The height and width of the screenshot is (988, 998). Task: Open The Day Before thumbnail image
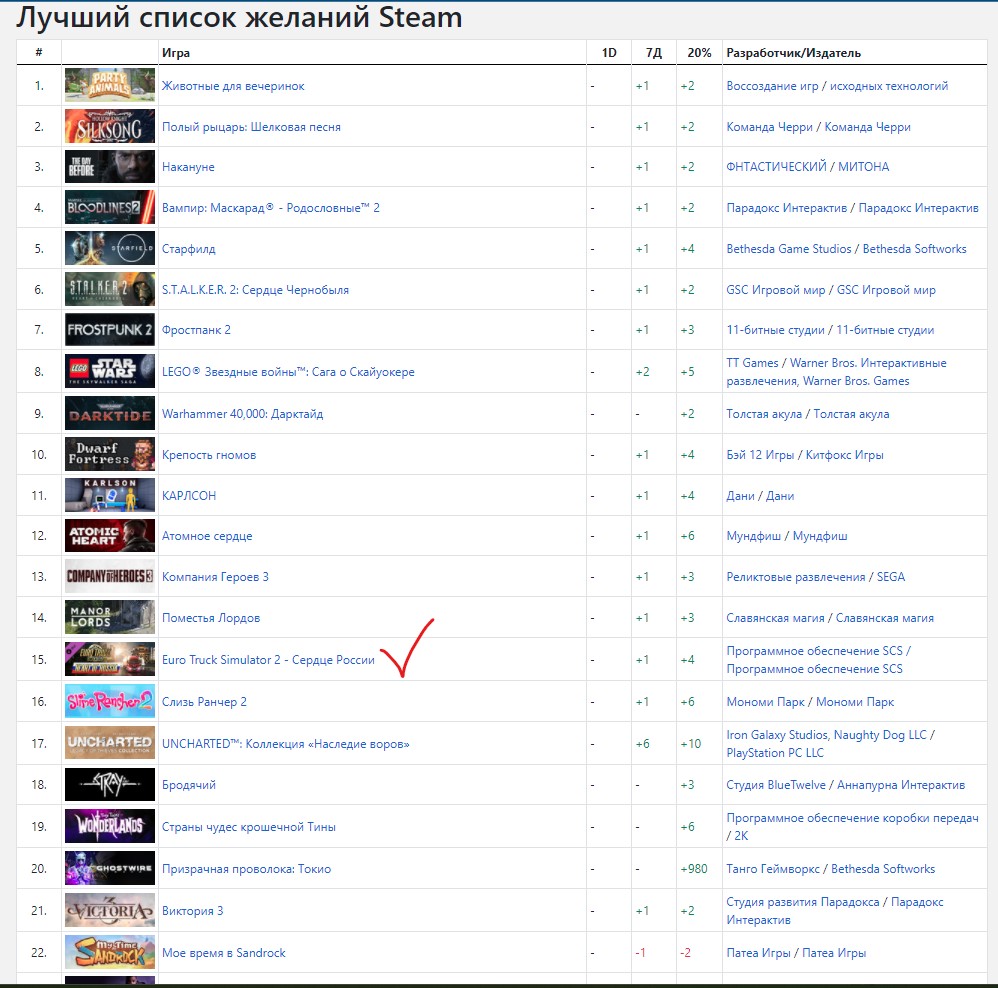coord(109,166)
